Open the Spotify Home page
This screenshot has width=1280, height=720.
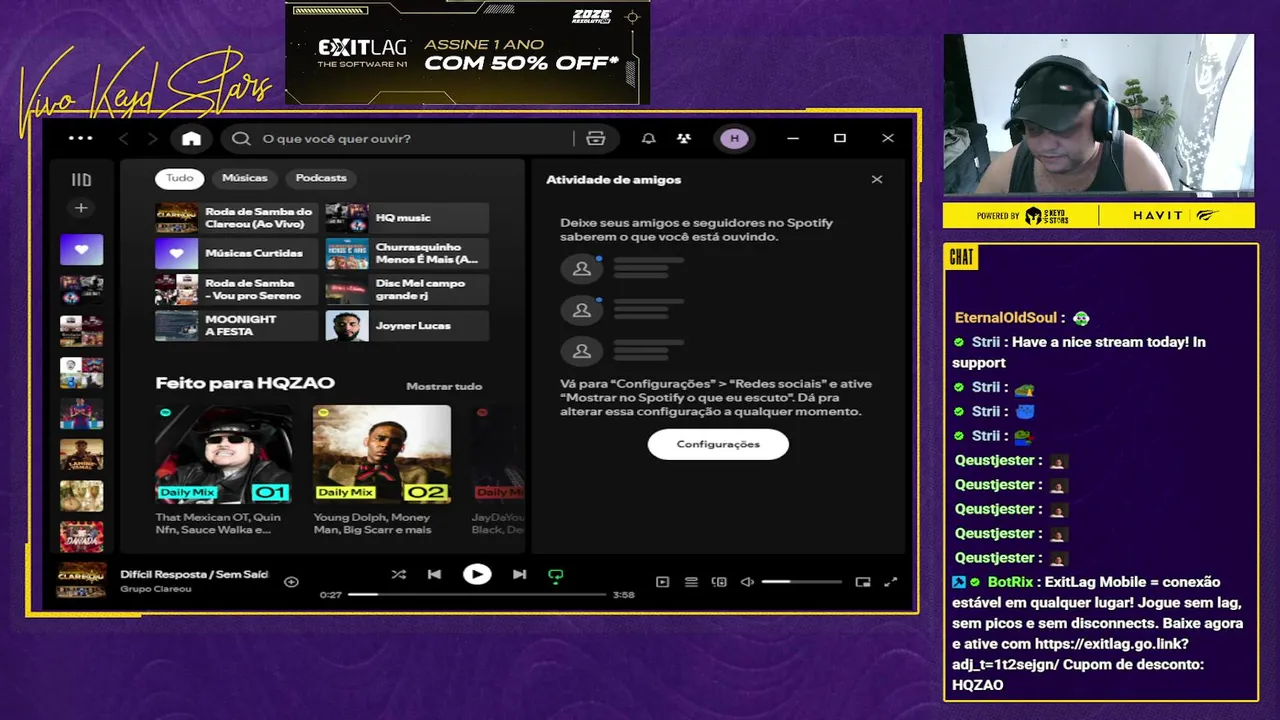(x=191, y=138)
